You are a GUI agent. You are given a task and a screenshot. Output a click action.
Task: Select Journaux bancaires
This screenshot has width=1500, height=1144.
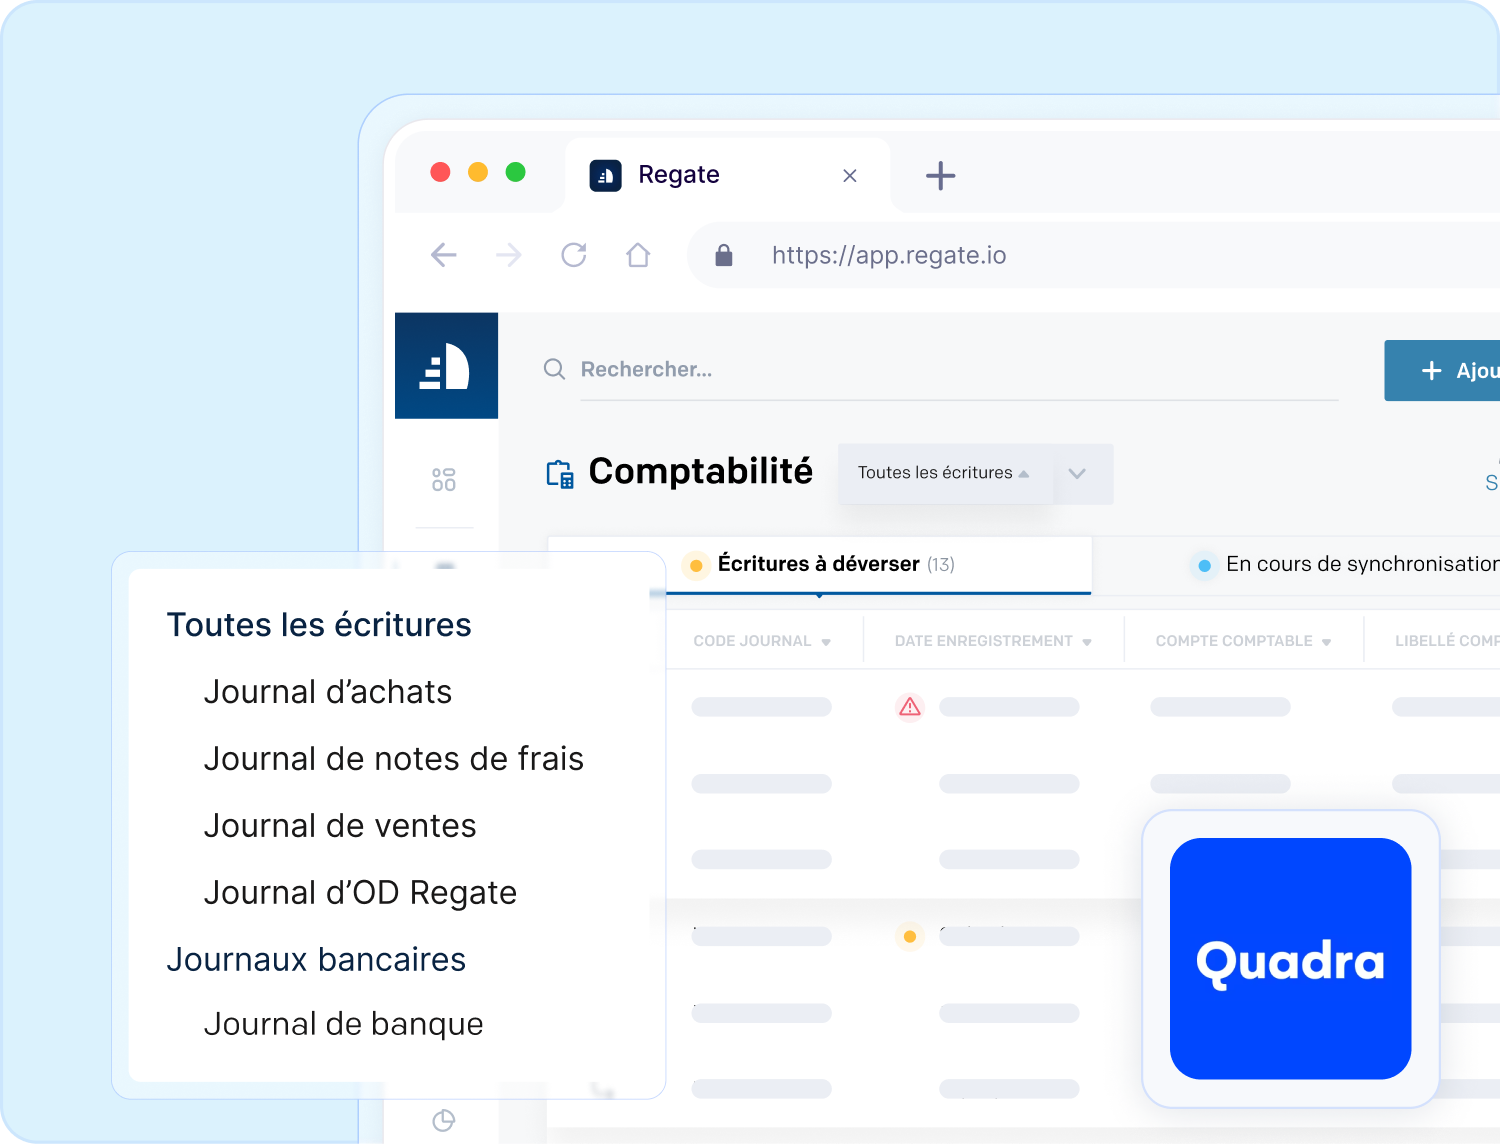pyautogui.click(x=316, y=960)
